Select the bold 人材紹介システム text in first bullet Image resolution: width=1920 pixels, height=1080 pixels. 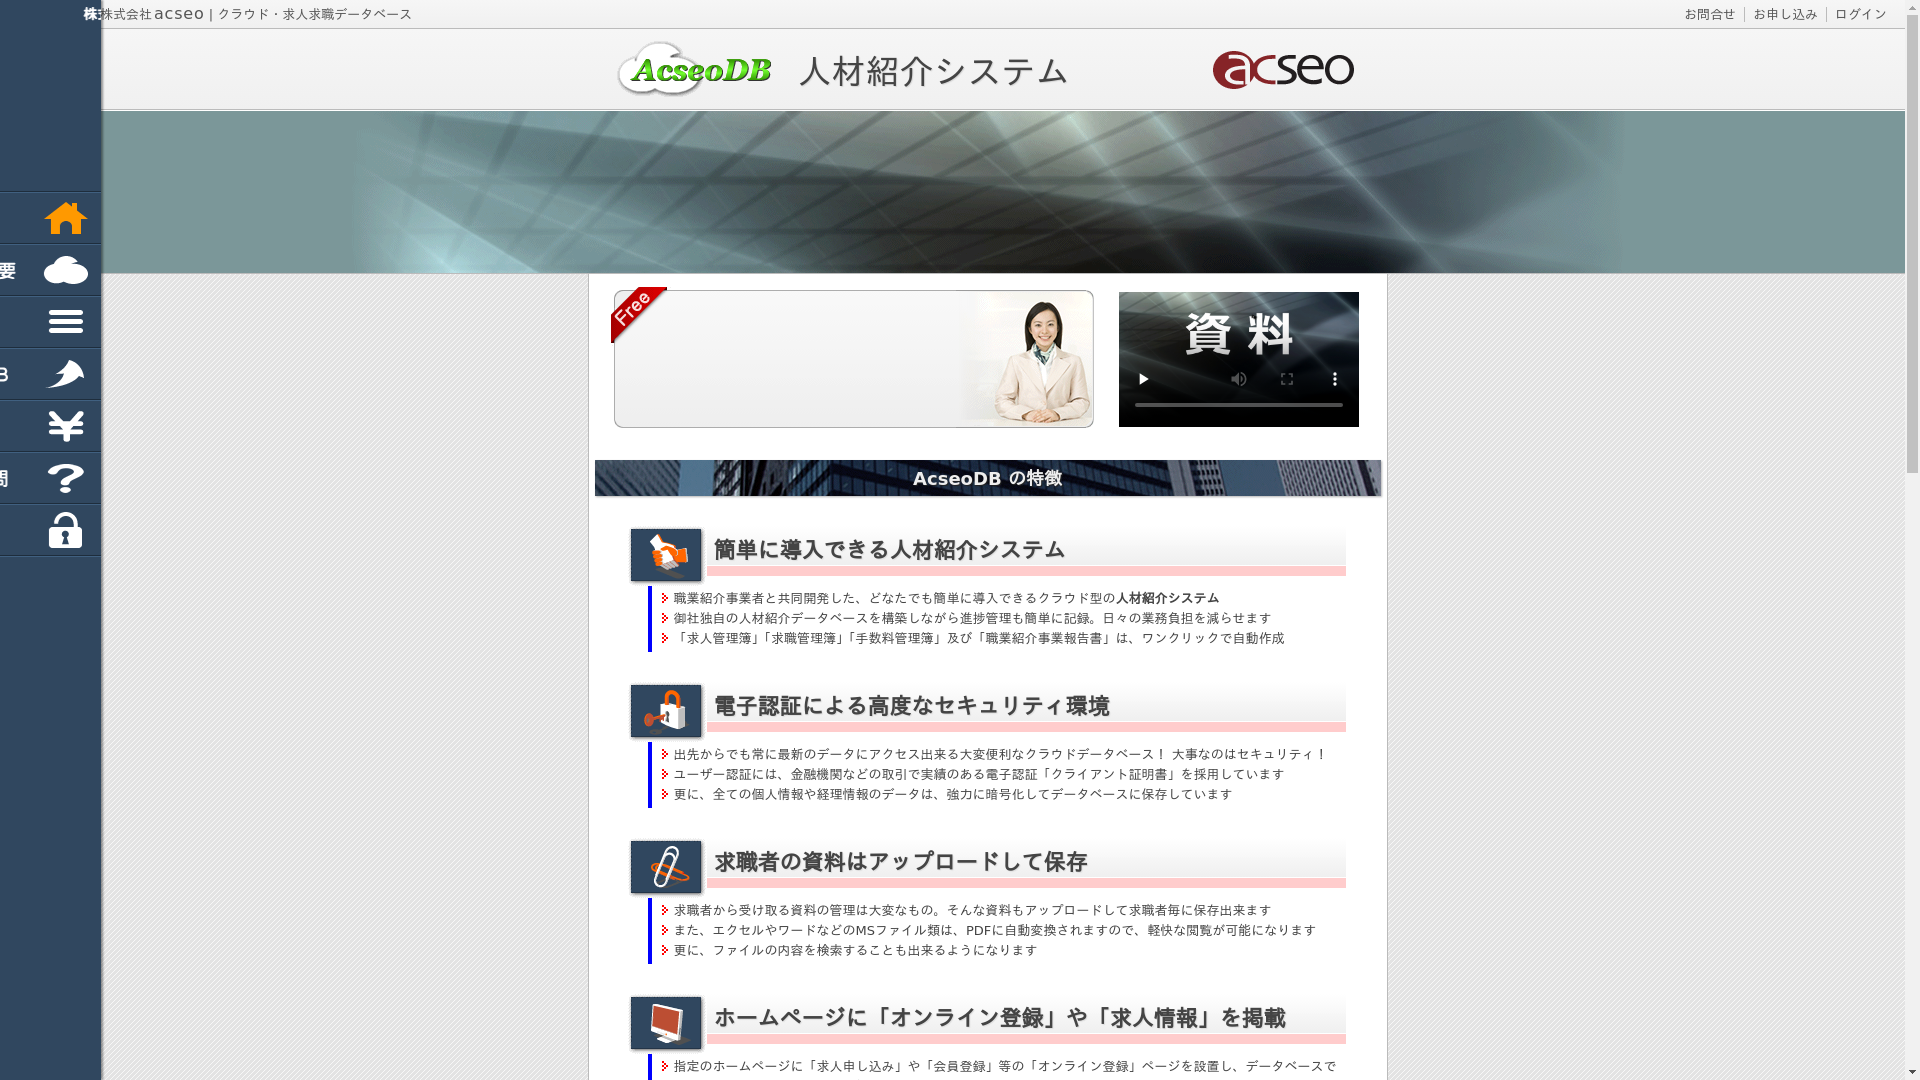click(x=1167, y=598)
